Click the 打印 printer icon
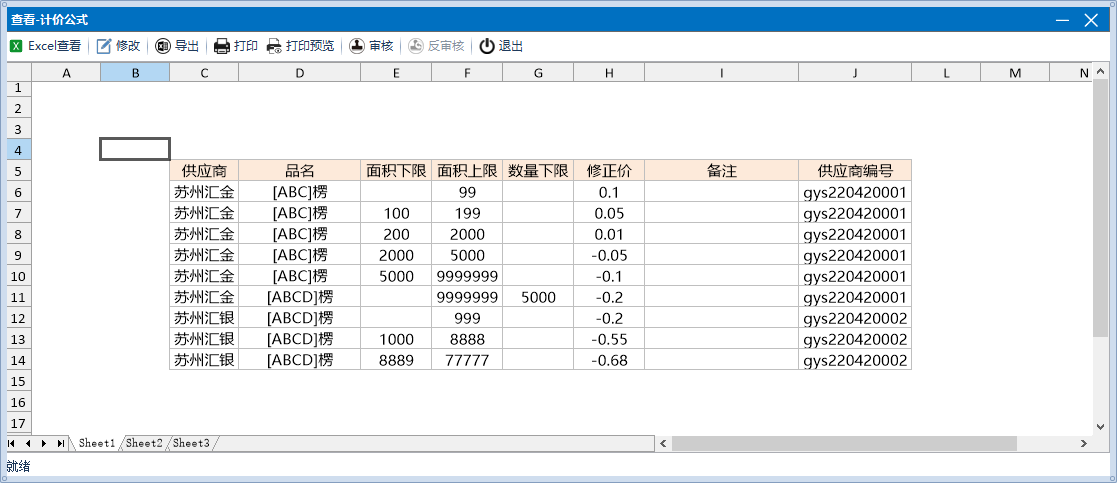The width and height of the screenshot is (1117, 483). (x=222, y=46)
